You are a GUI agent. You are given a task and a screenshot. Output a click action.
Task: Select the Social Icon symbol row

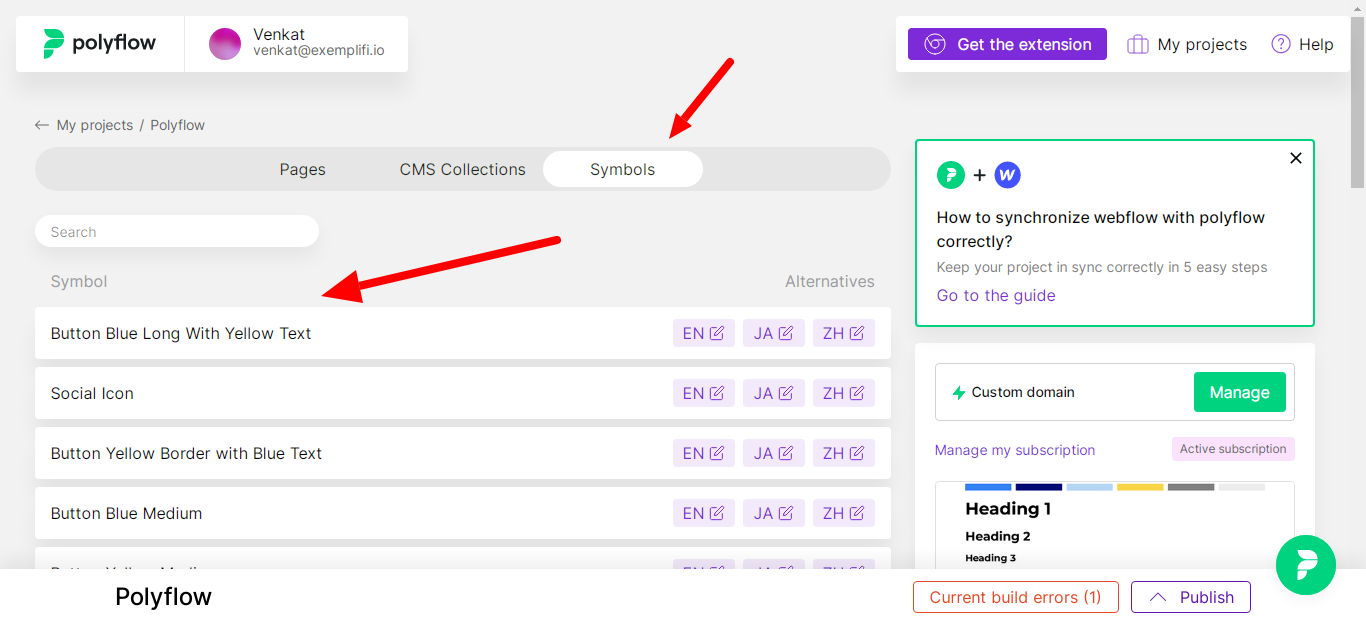[x=463, y=393]
